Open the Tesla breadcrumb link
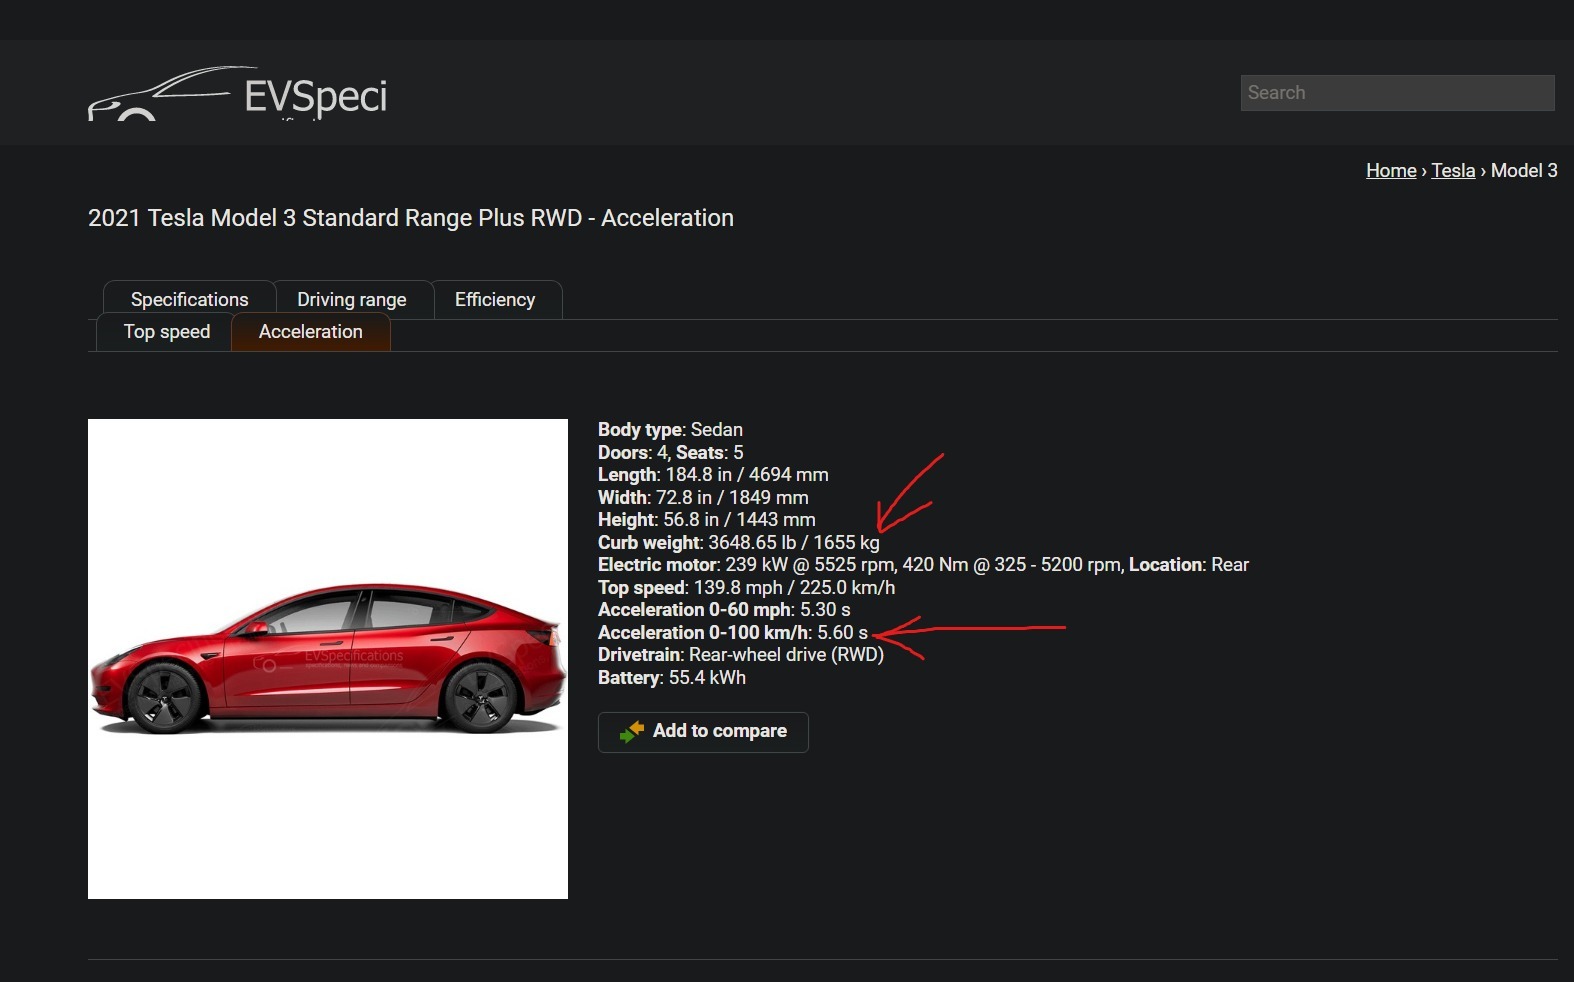 pyautogui.click(x=1453, y=171)
